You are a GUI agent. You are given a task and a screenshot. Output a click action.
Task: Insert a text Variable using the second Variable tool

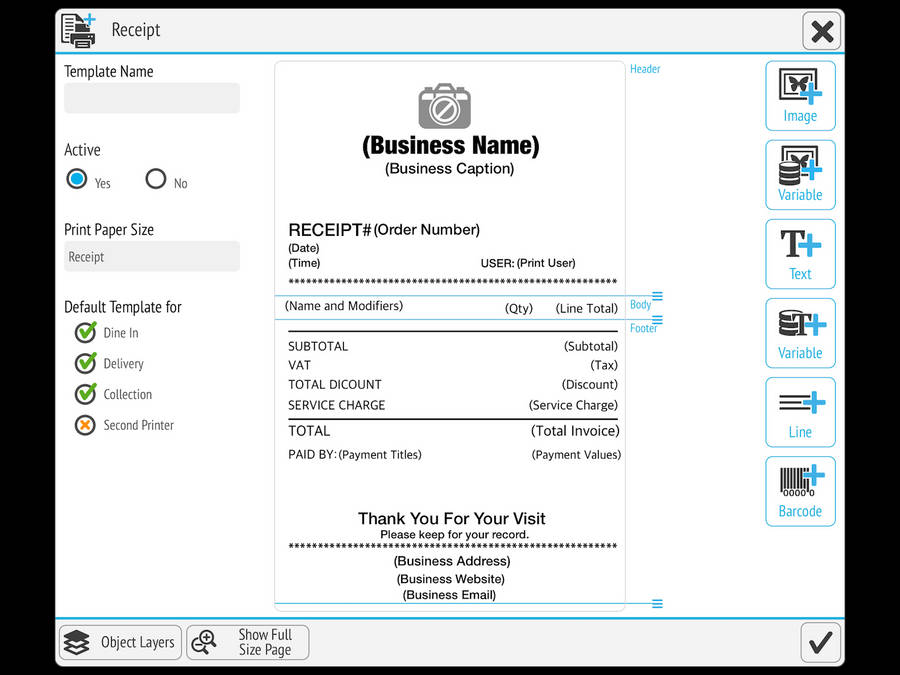[800, 333]
